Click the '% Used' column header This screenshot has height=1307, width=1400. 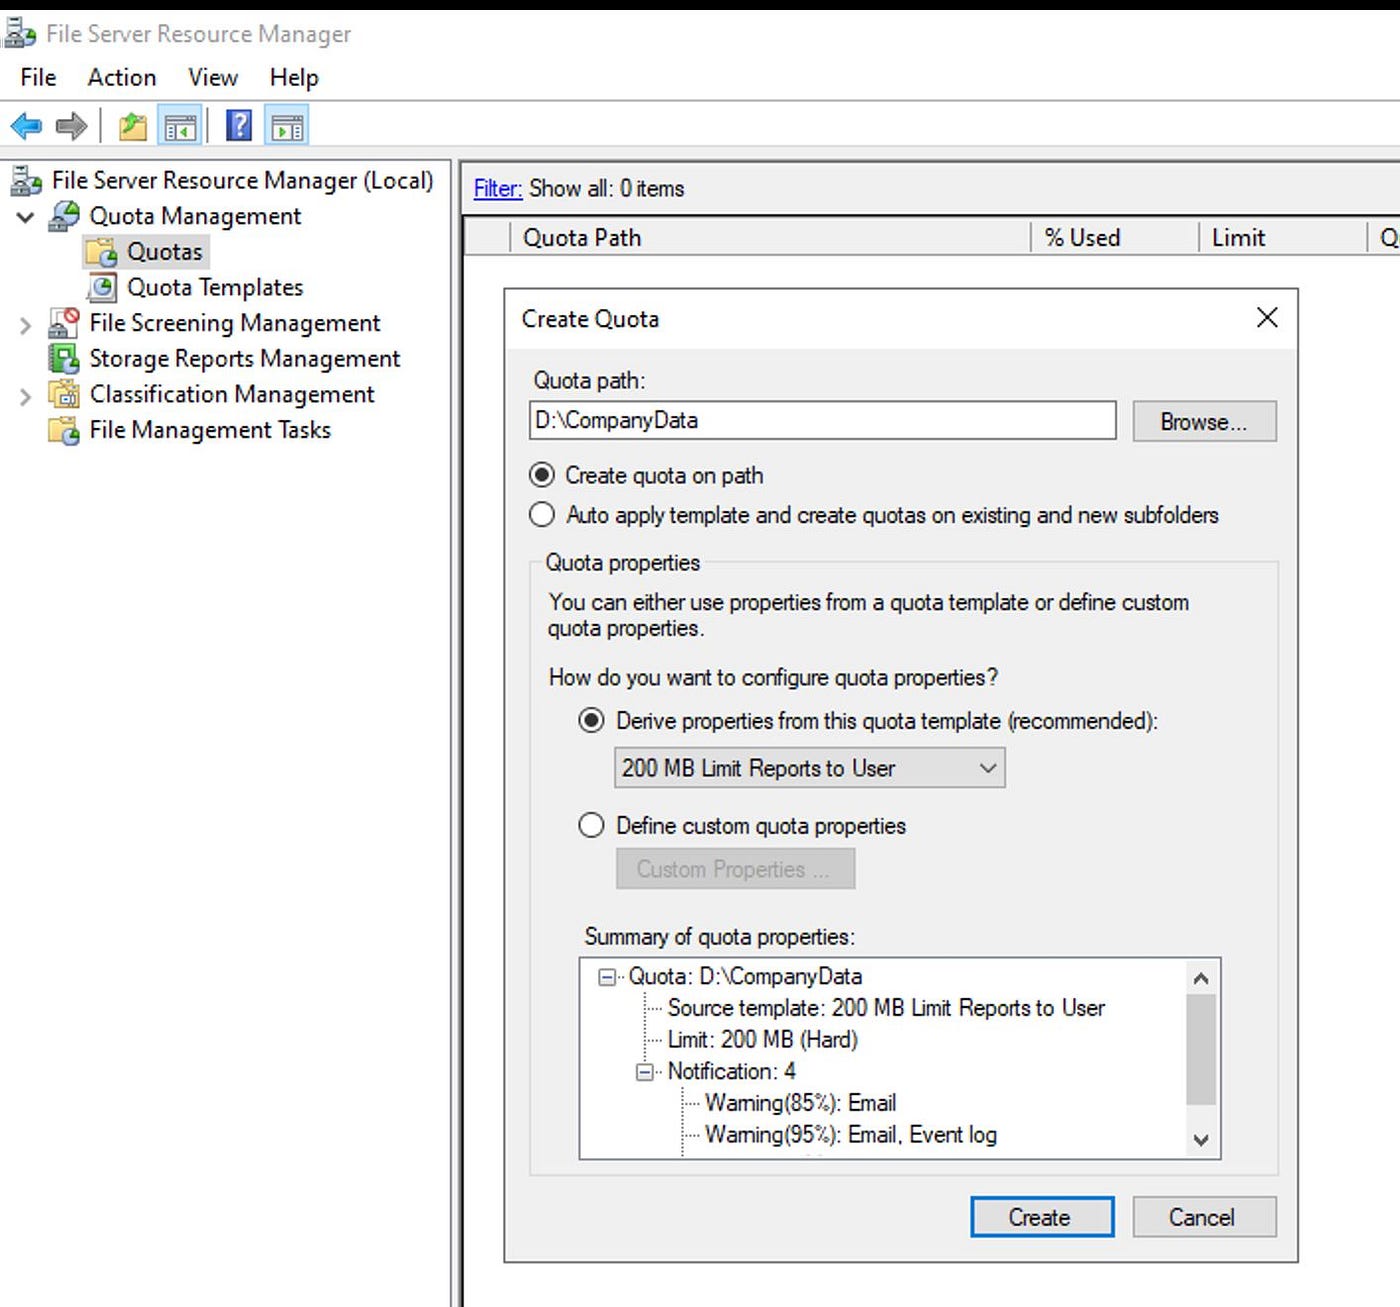pos(1114,238)
